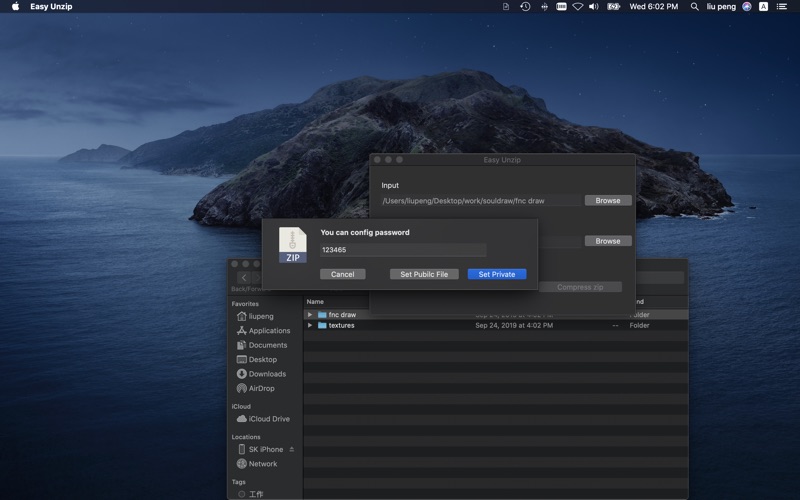
Task: Open Notification Center icon
Action: pyautogui.click(x=782, y=7)
